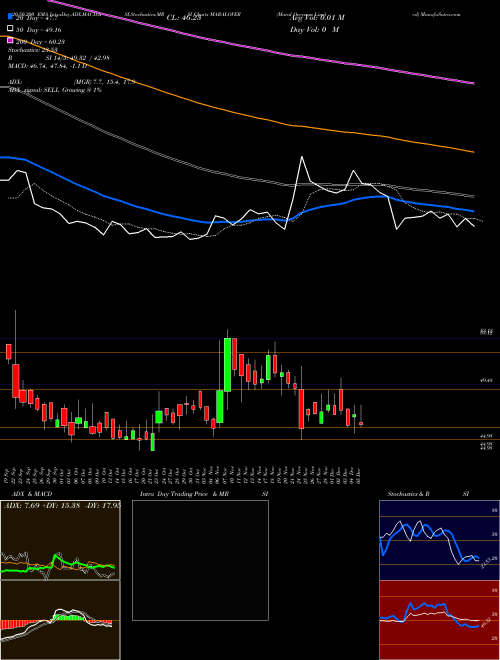
Task: Click the last small red candlestick
Action: pyautogui.click(x=361, y=423)
